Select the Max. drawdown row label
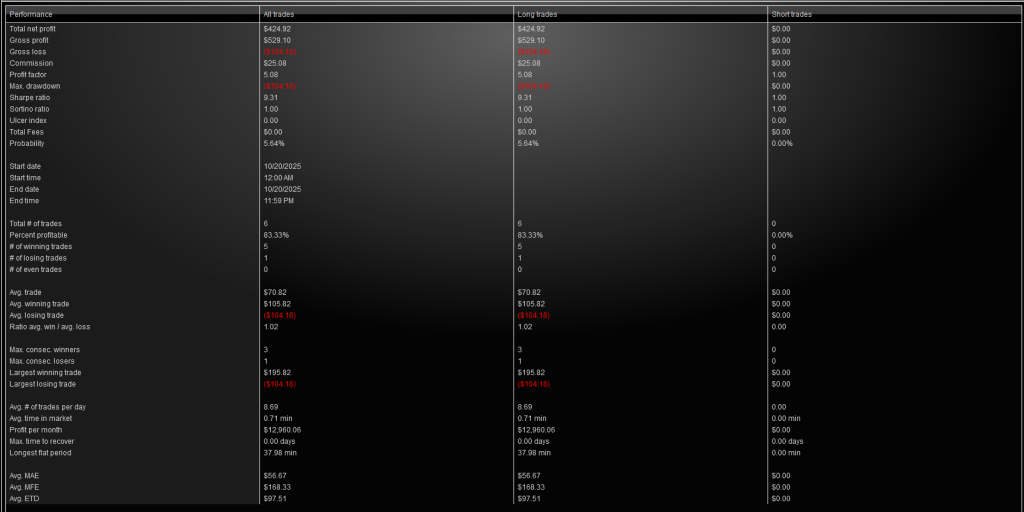The height and width of the screenshot is (512, 1024). coord(35,86)
